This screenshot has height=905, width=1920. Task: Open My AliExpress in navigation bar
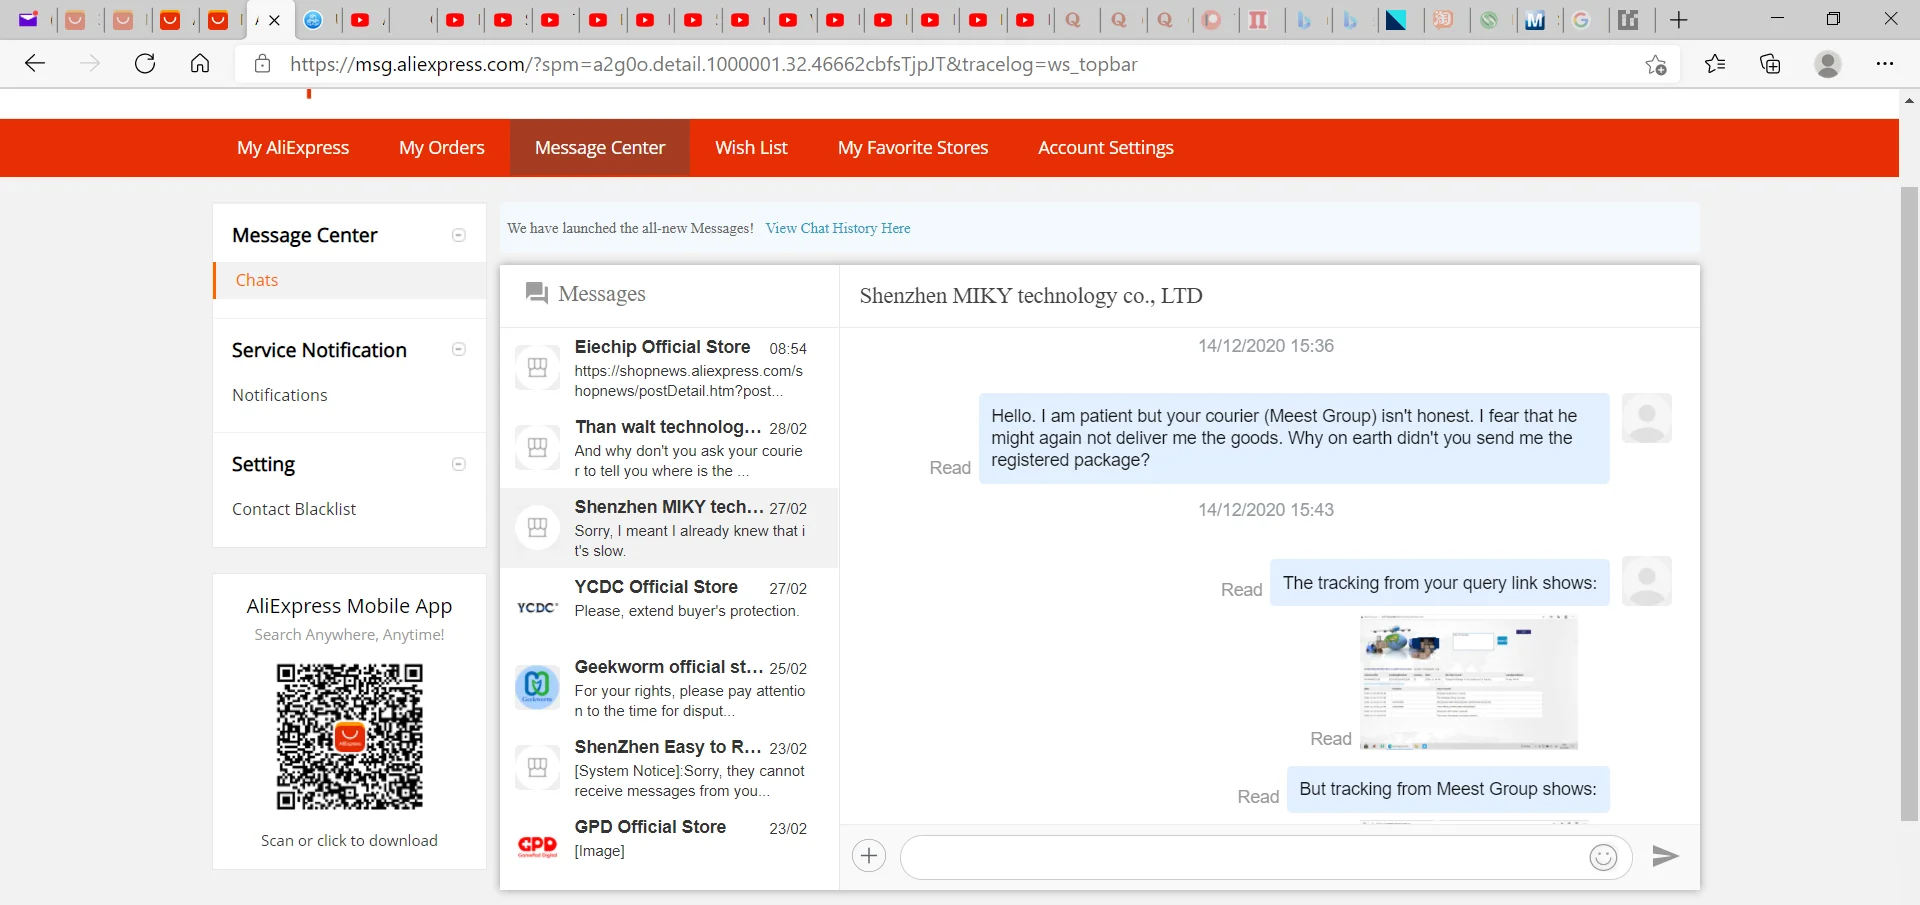[x=293, y=148]
